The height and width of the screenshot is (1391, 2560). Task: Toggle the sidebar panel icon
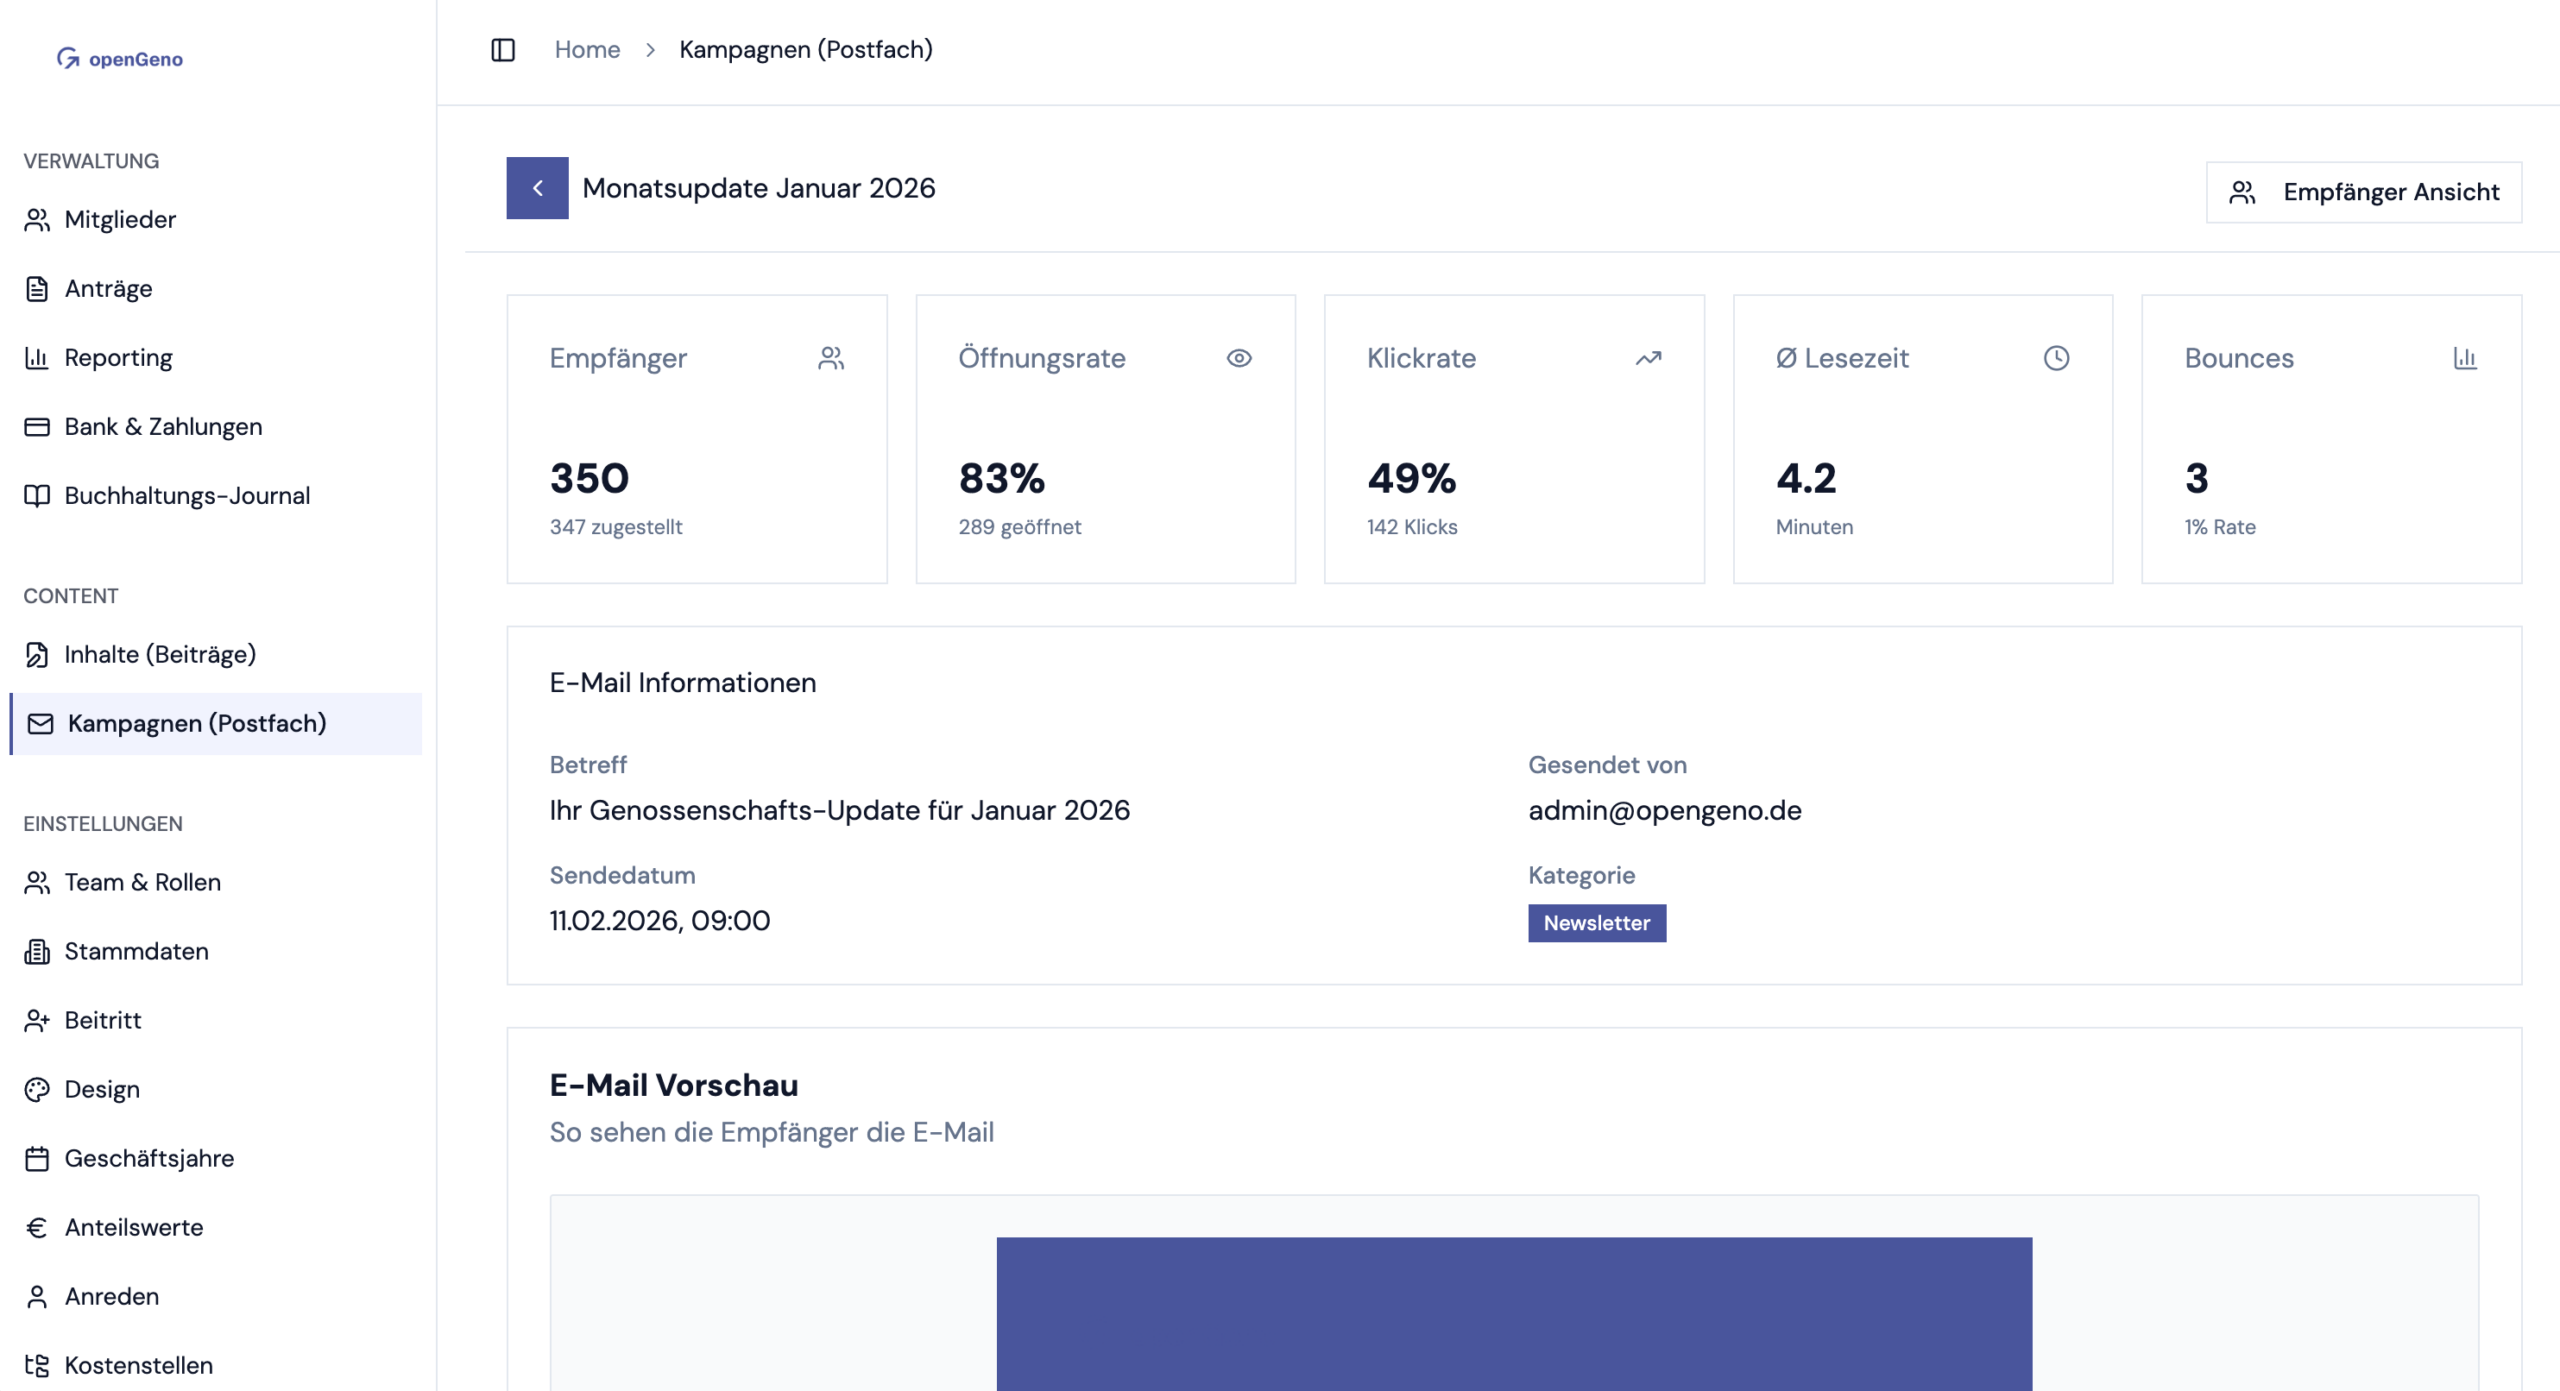tap(503, 50)
